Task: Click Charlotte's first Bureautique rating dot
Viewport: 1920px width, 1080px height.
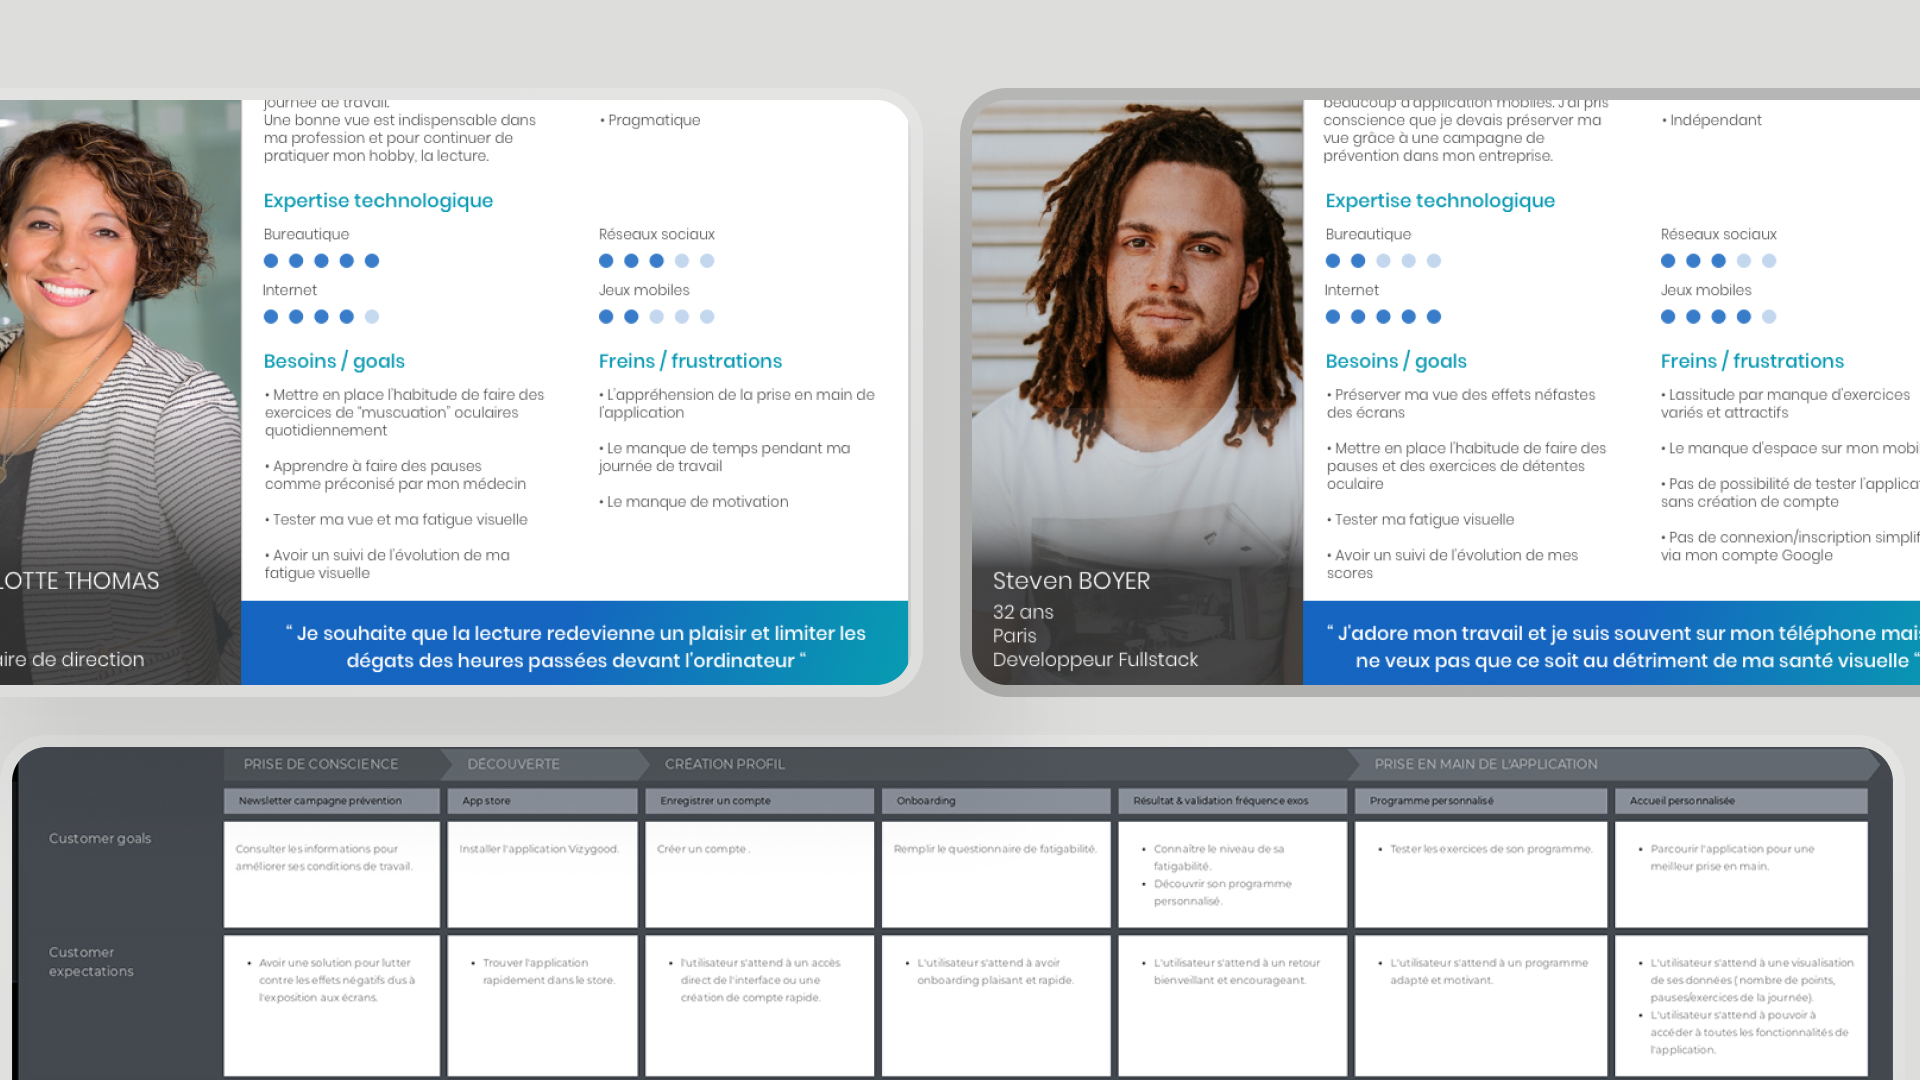Action: coord(271,261)
